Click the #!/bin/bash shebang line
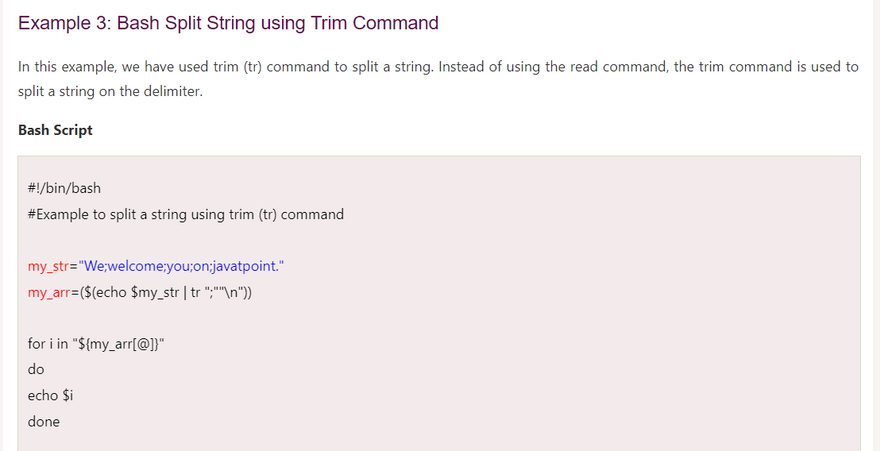 [x=64, y=188]
